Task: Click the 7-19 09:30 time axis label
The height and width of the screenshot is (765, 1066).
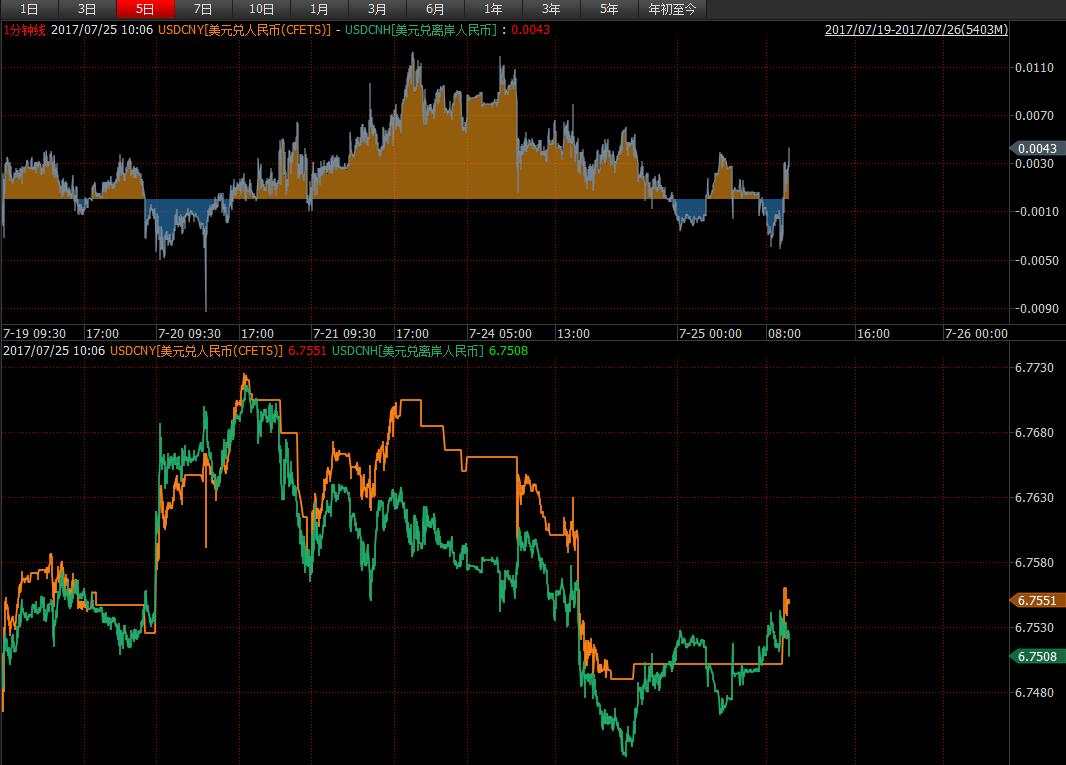Action: 35,334
